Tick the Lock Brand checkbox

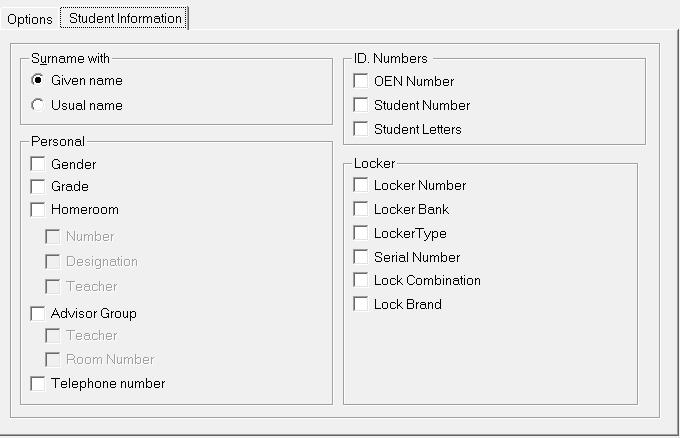(361, 304)
